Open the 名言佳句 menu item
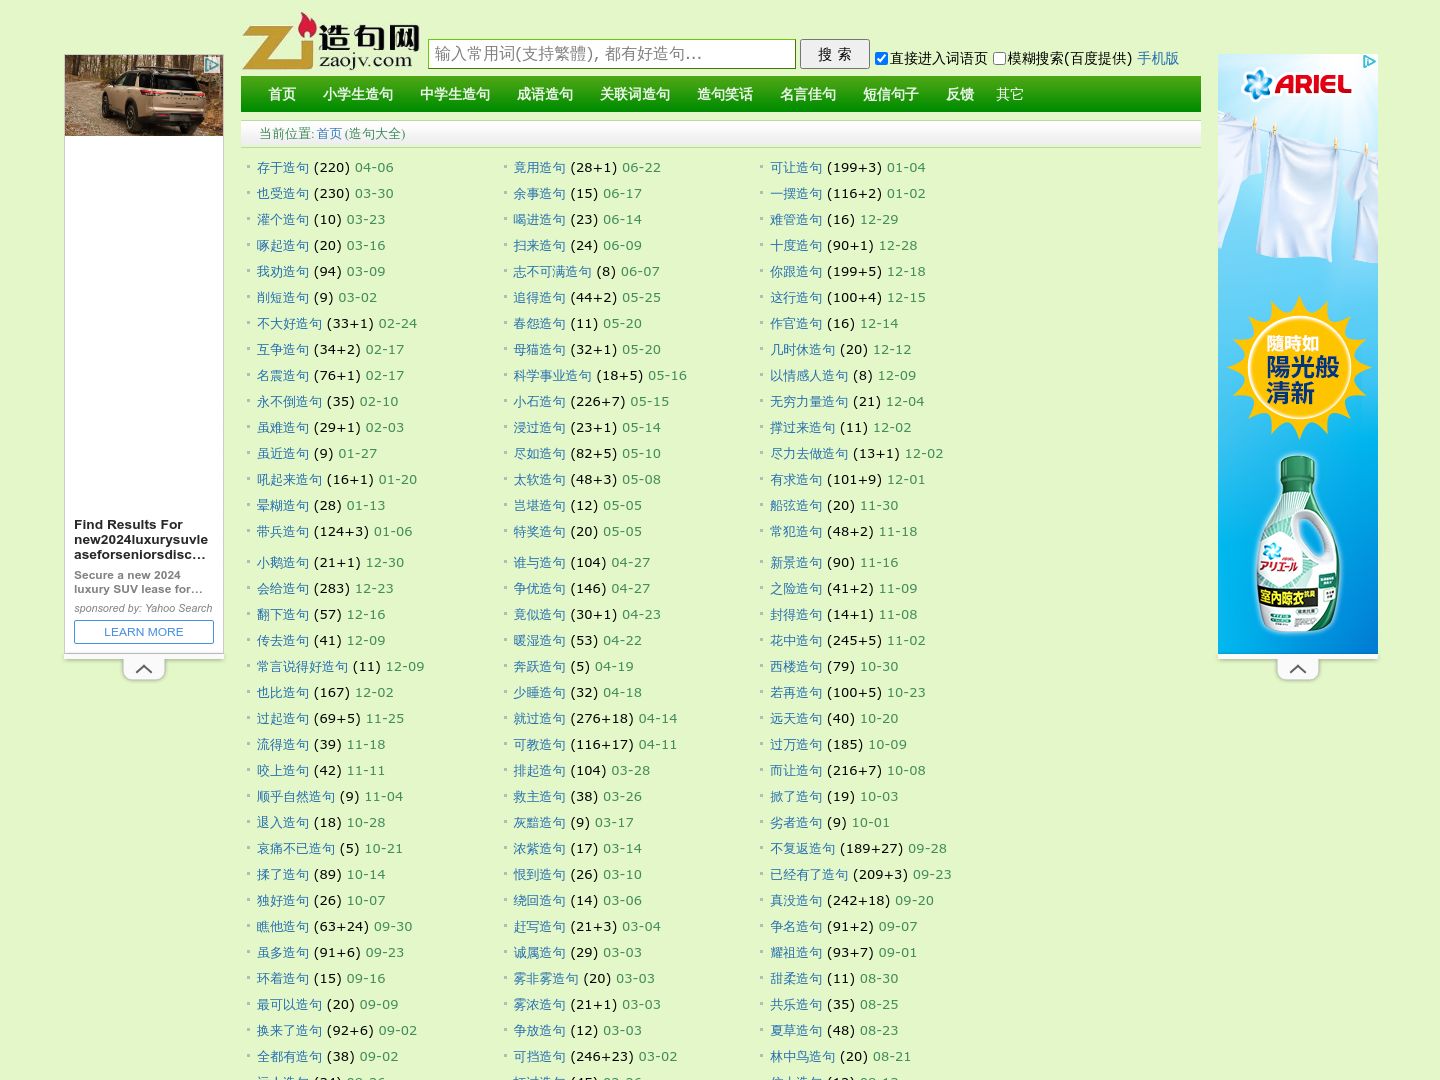The height and width of the screenshot is (1080, 1440). point(808,94)
